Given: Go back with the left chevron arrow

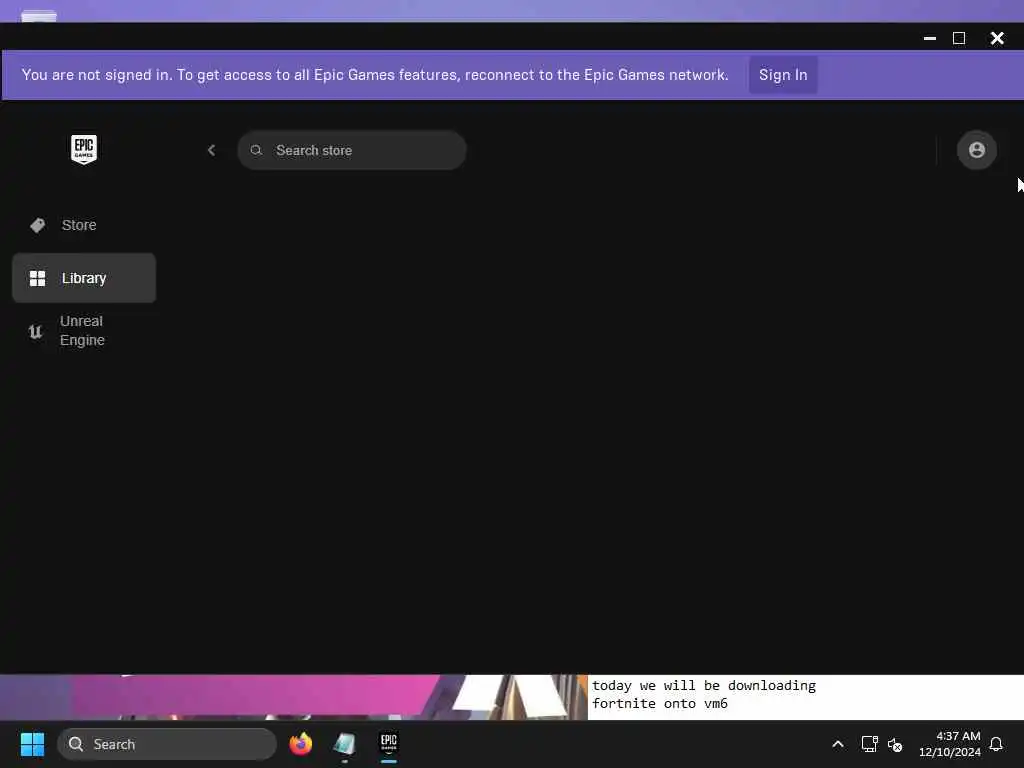Looking at the screenshot, I should (212, 150).
